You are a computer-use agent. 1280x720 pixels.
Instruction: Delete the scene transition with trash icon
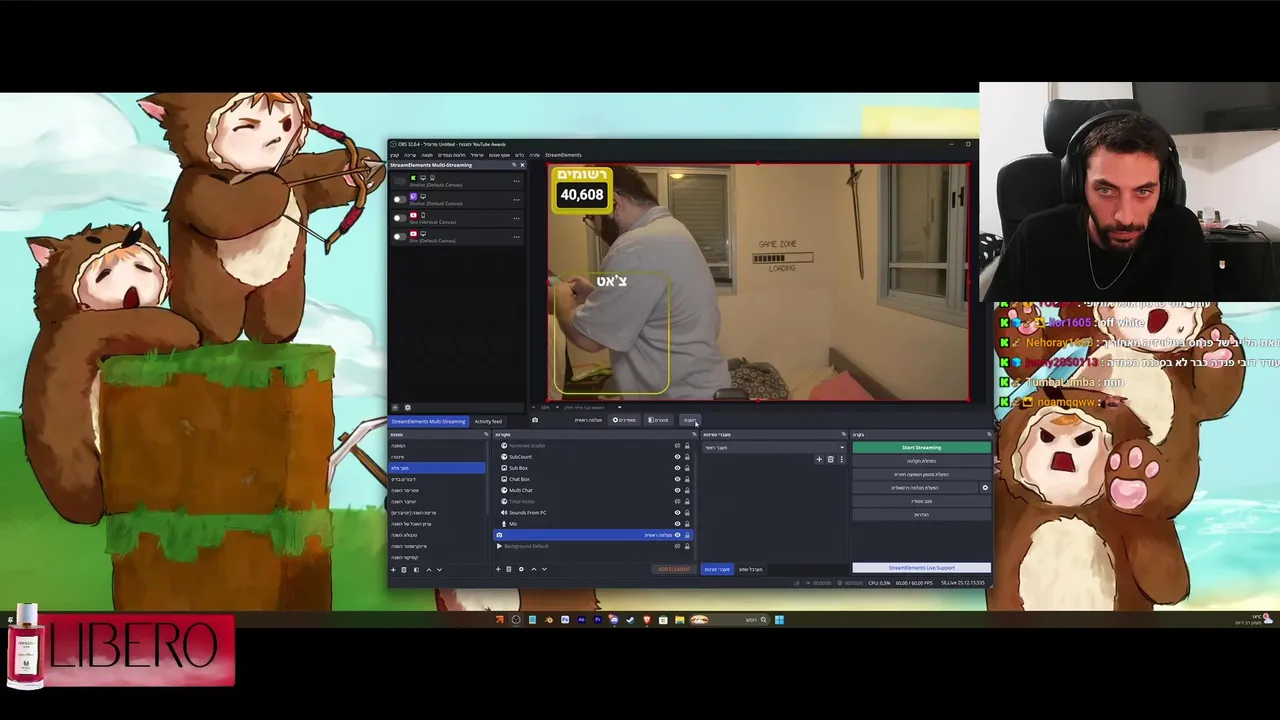830,459
